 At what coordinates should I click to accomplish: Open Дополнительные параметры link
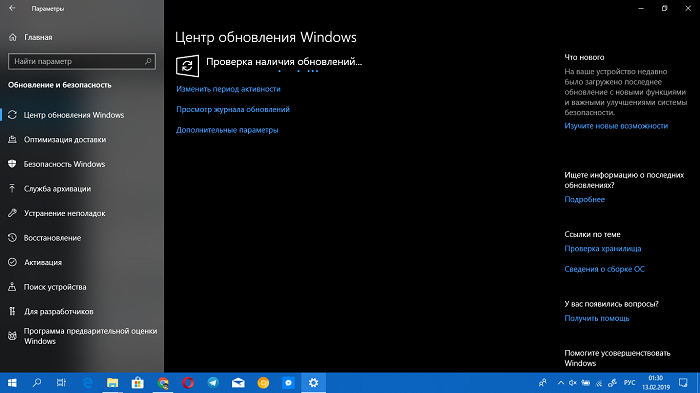click(x=227, y=130)
